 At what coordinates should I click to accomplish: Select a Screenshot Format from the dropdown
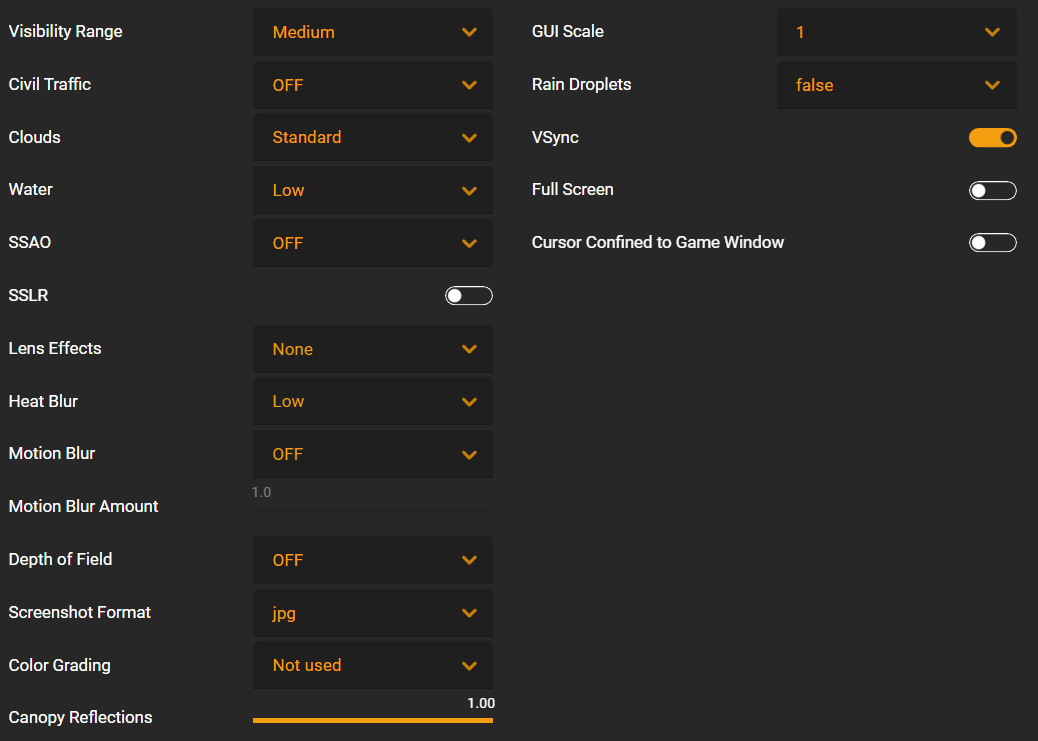pos(373,613)
